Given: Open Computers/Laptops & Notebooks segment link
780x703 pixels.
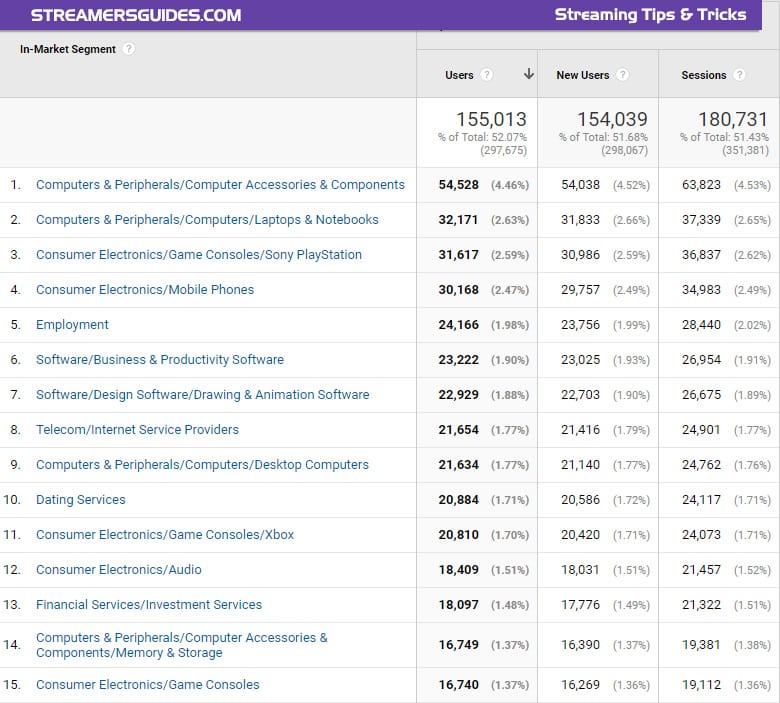Looking at the screenshot, I should point(207,219).
